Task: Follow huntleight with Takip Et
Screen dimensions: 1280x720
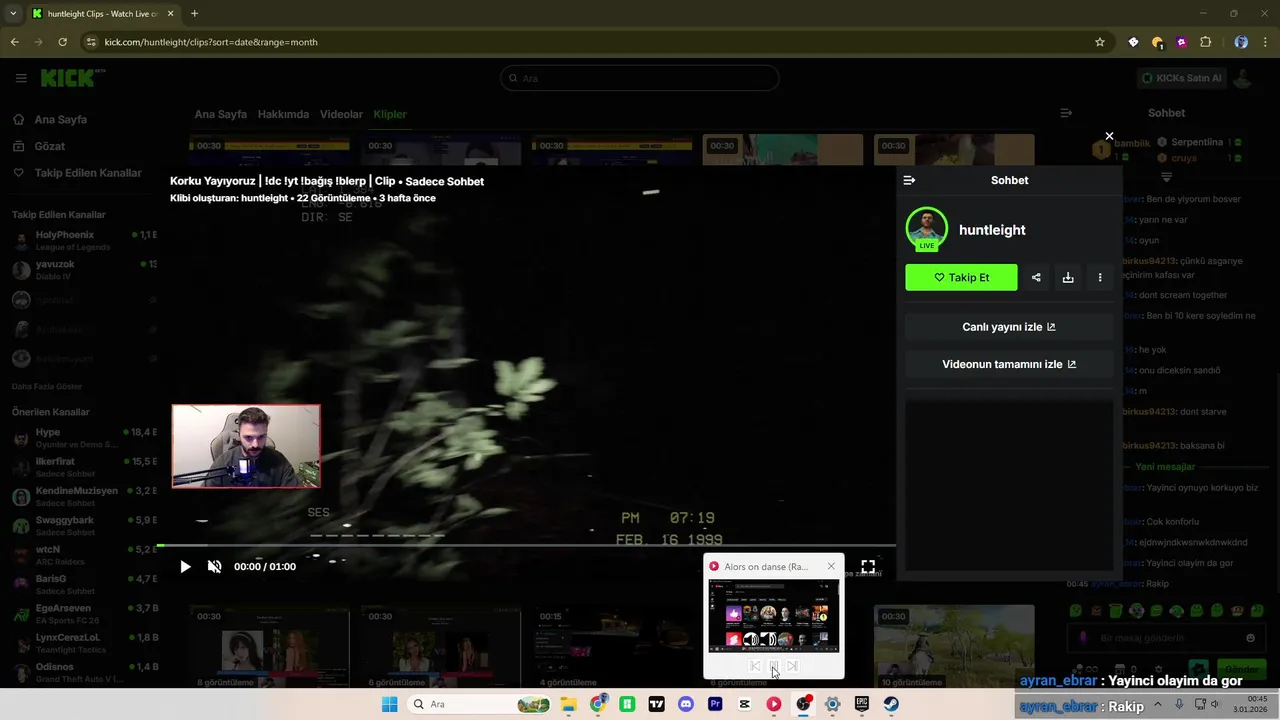Action: click(961, 278)
